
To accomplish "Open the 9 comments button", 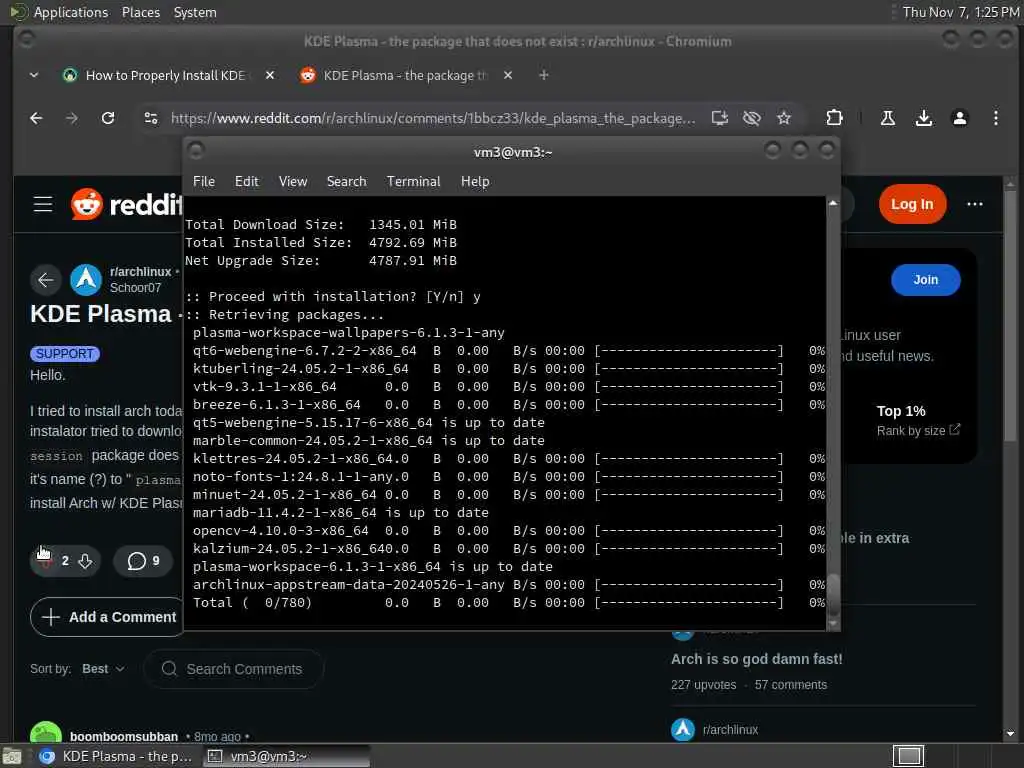I will tap(143, 561).
